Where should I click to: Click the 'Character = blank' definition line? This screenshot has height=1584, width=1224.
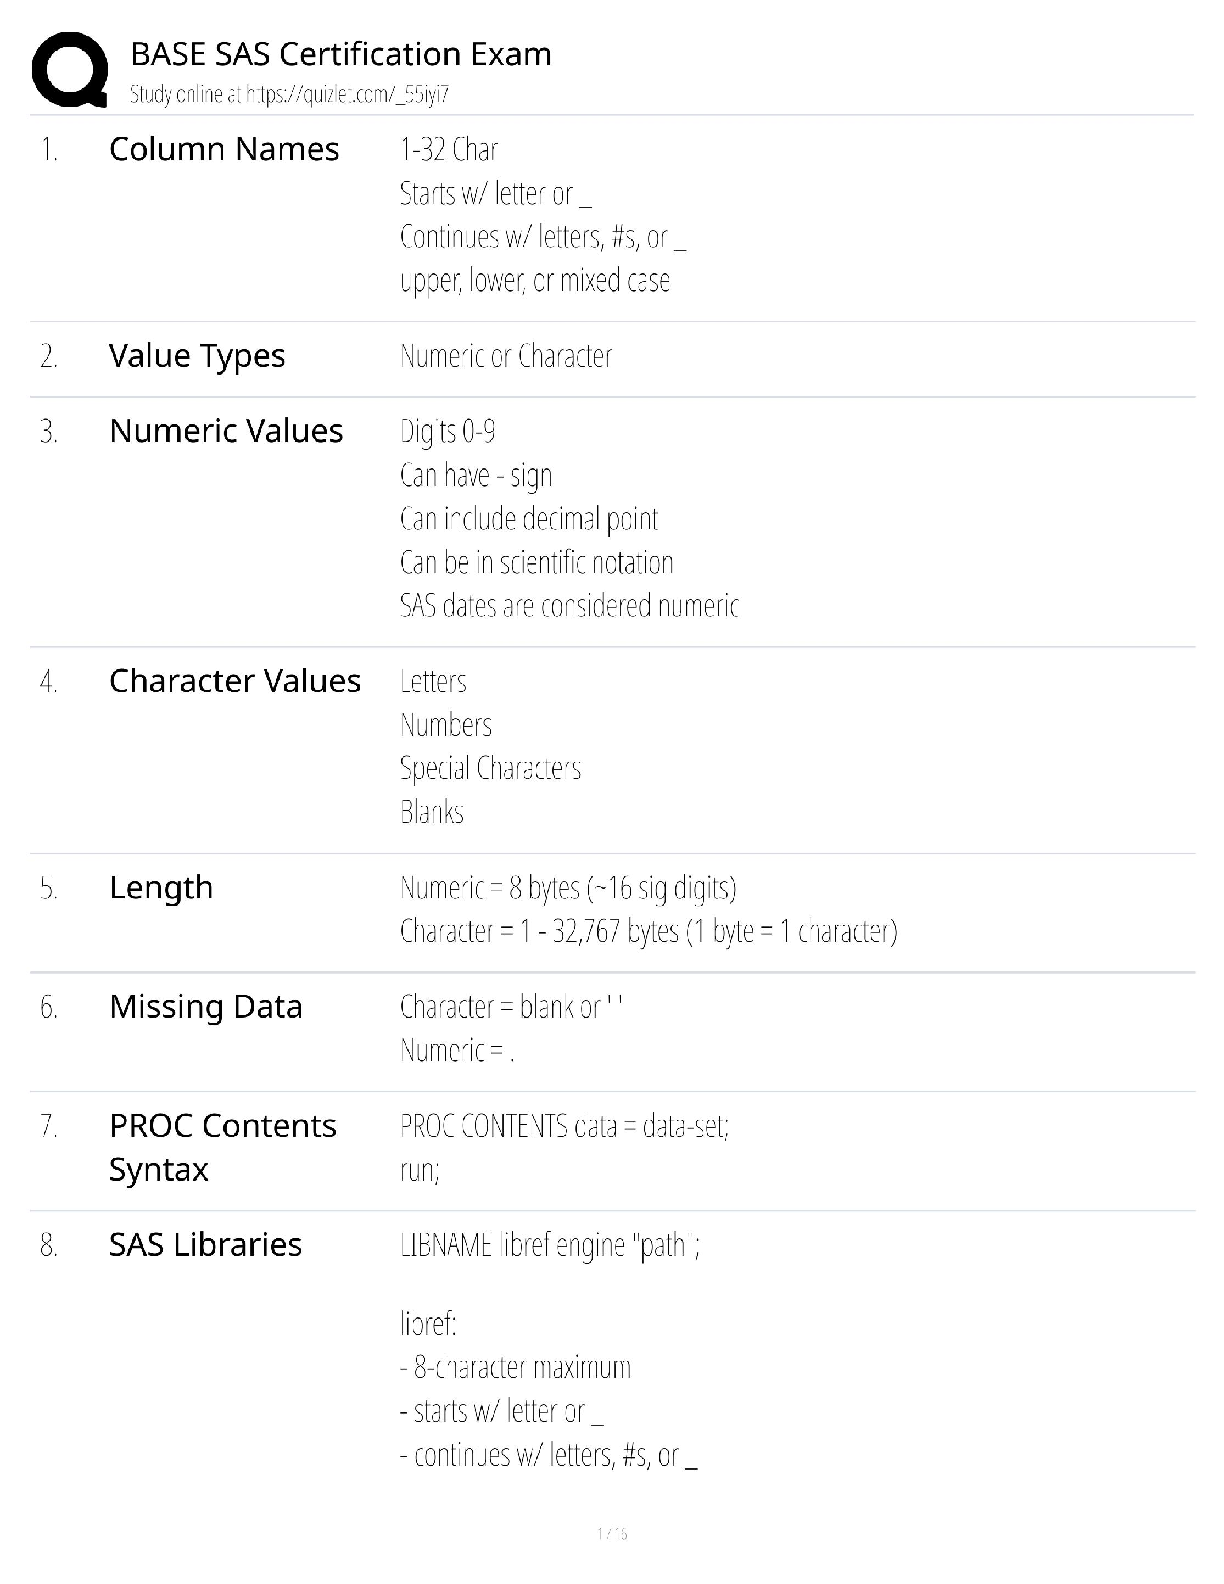[x=511, y=1007]
